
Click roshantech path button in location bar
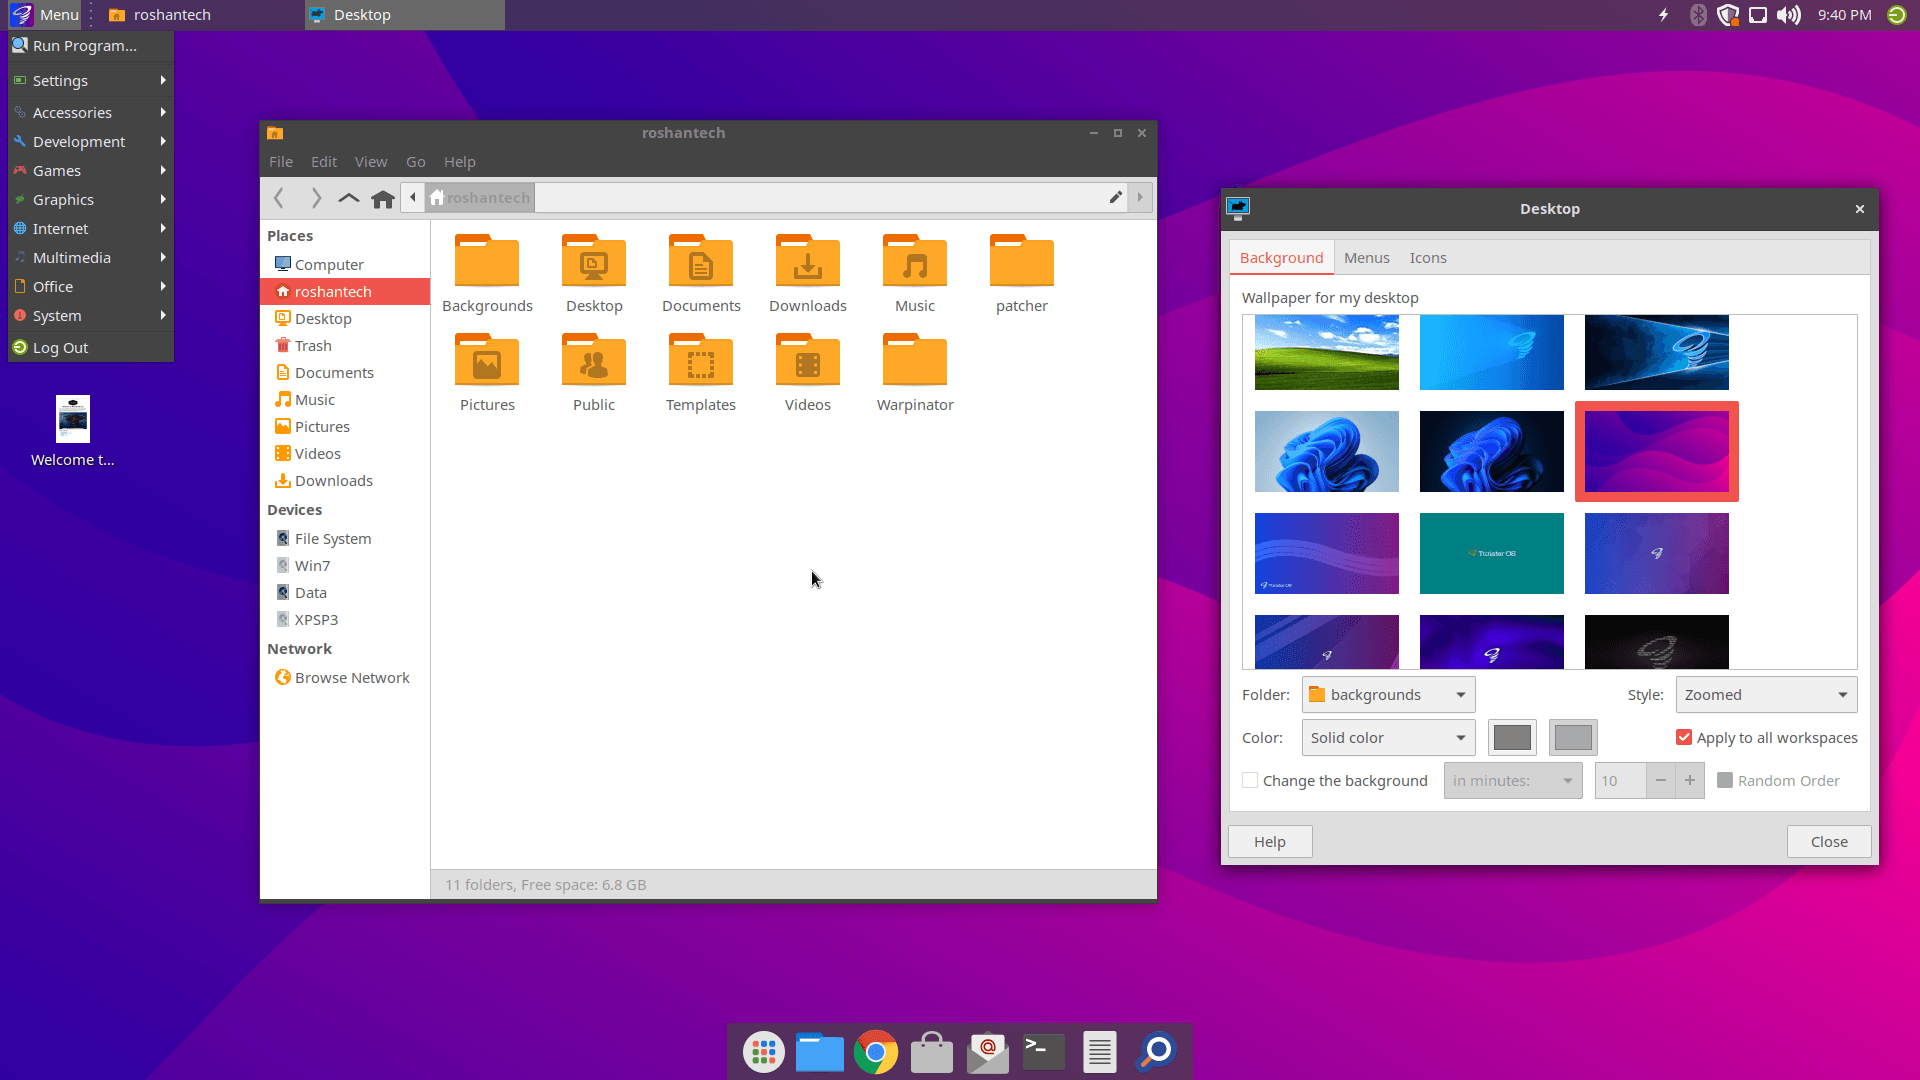point(480,197)
